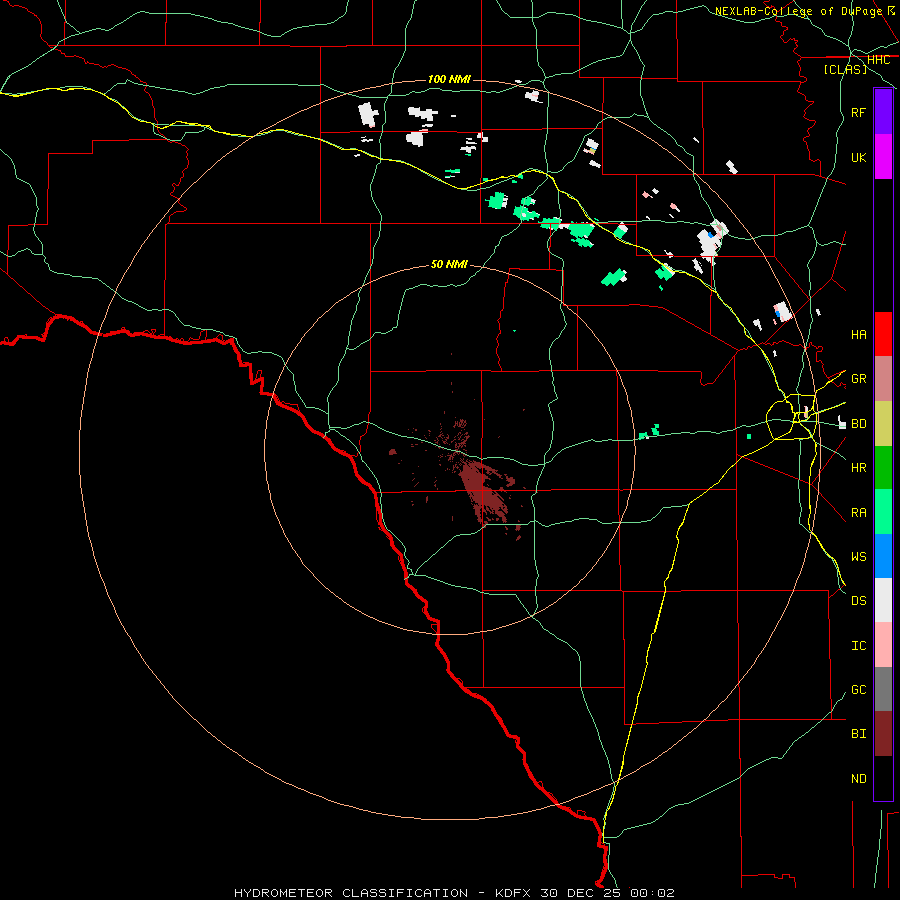Click the GR legend label

(858, 379)
